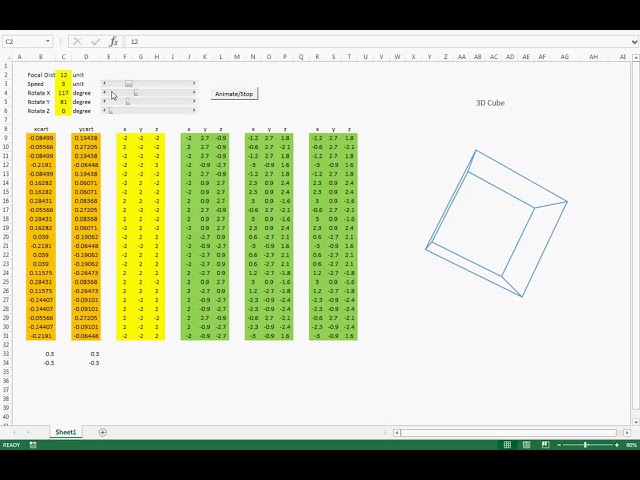Switch to Page Break Preview in the status bar
Screen dimensions: 640x480
(545, 445)
